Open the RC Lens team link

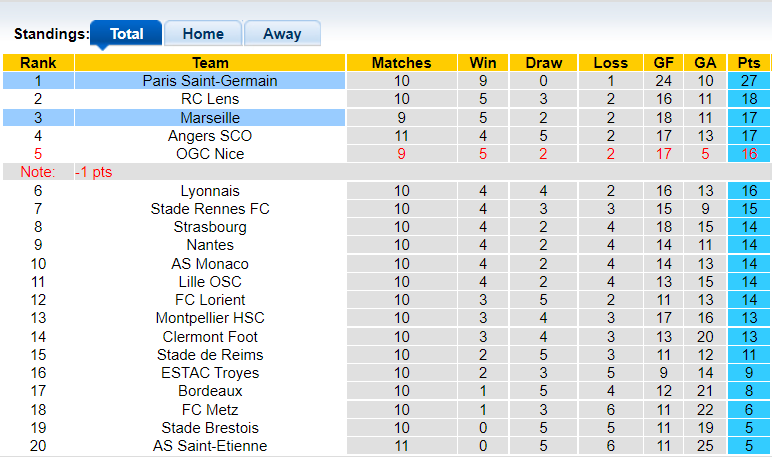tap(210, 99)
